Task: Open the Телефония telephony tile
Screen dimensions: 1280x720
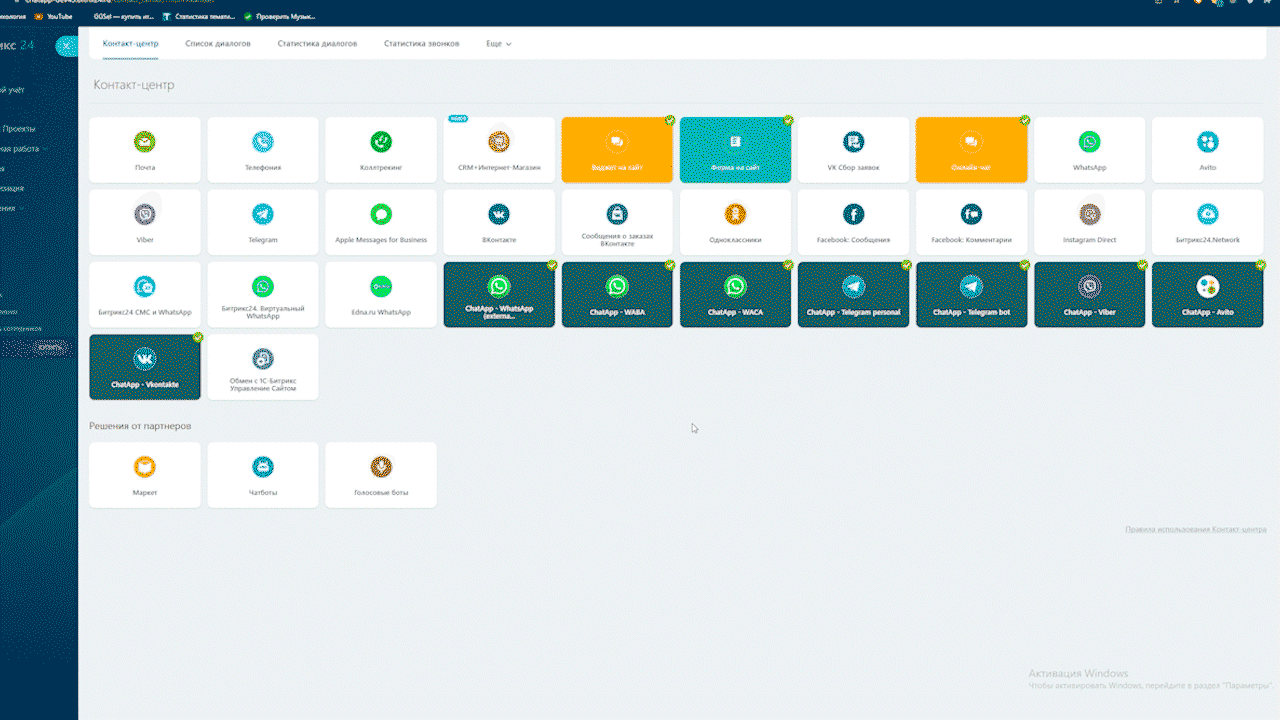Action: (x=263, y=150)
